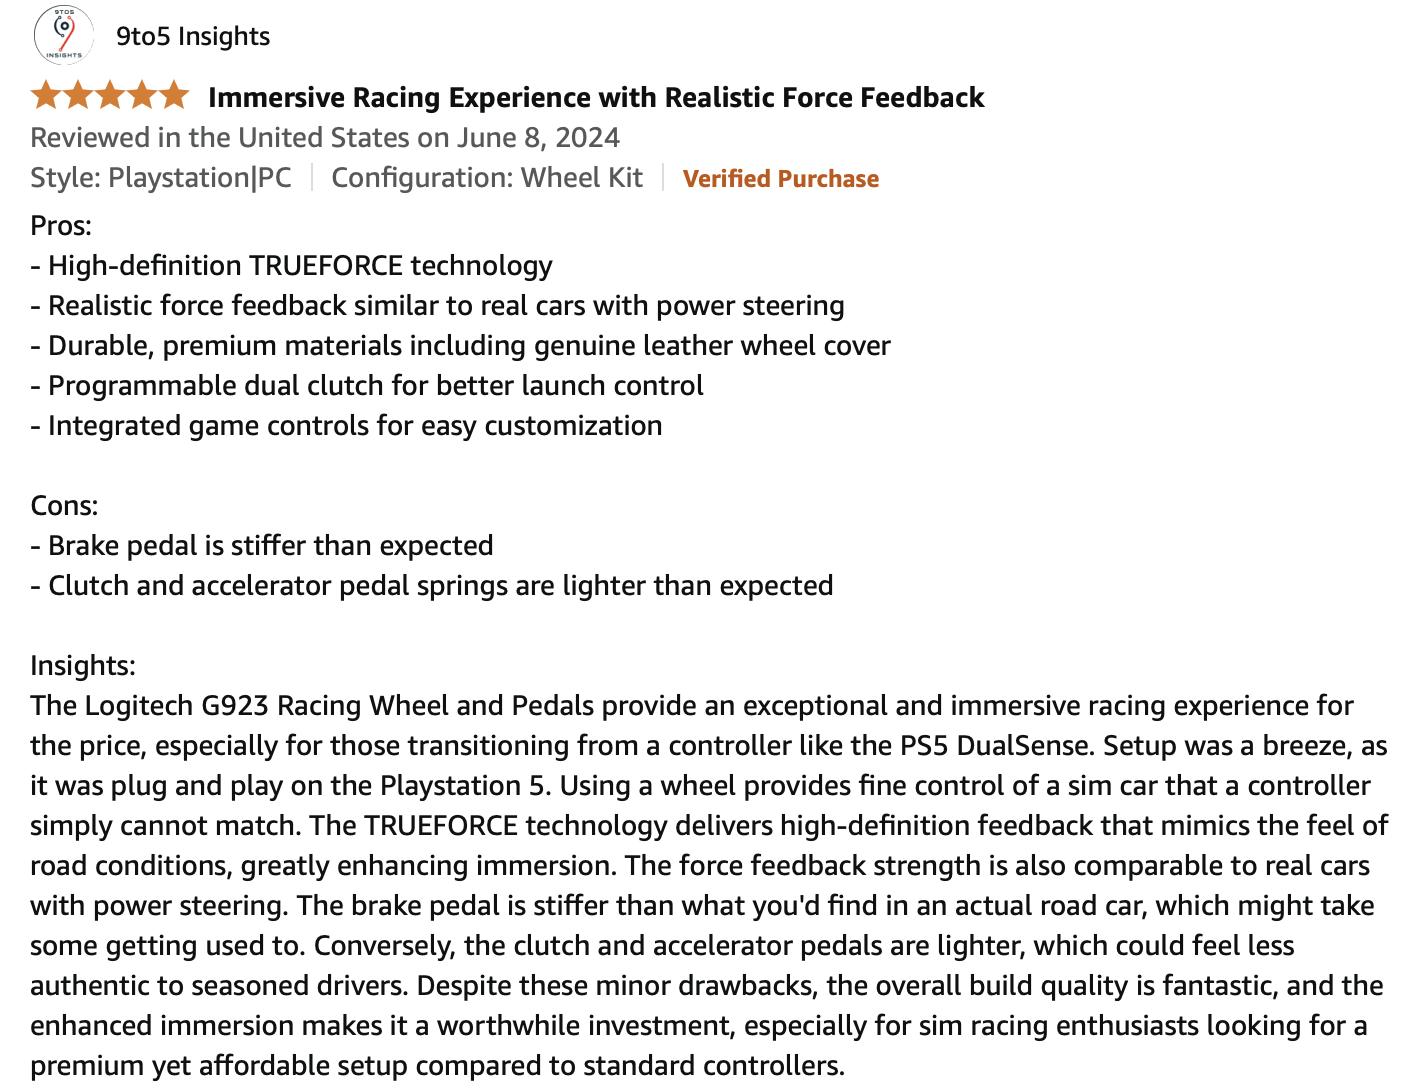Click the Style: Playstation|PC text
This screenshot has width=1426, height=1090.
[161, 178]
